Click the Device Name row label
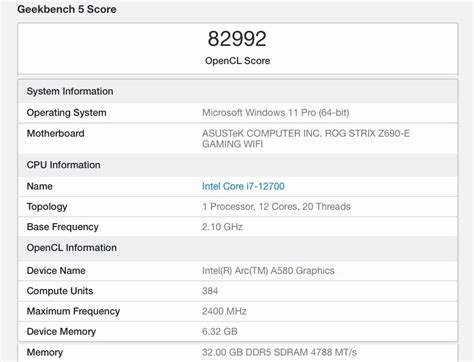 click(56, 271)
